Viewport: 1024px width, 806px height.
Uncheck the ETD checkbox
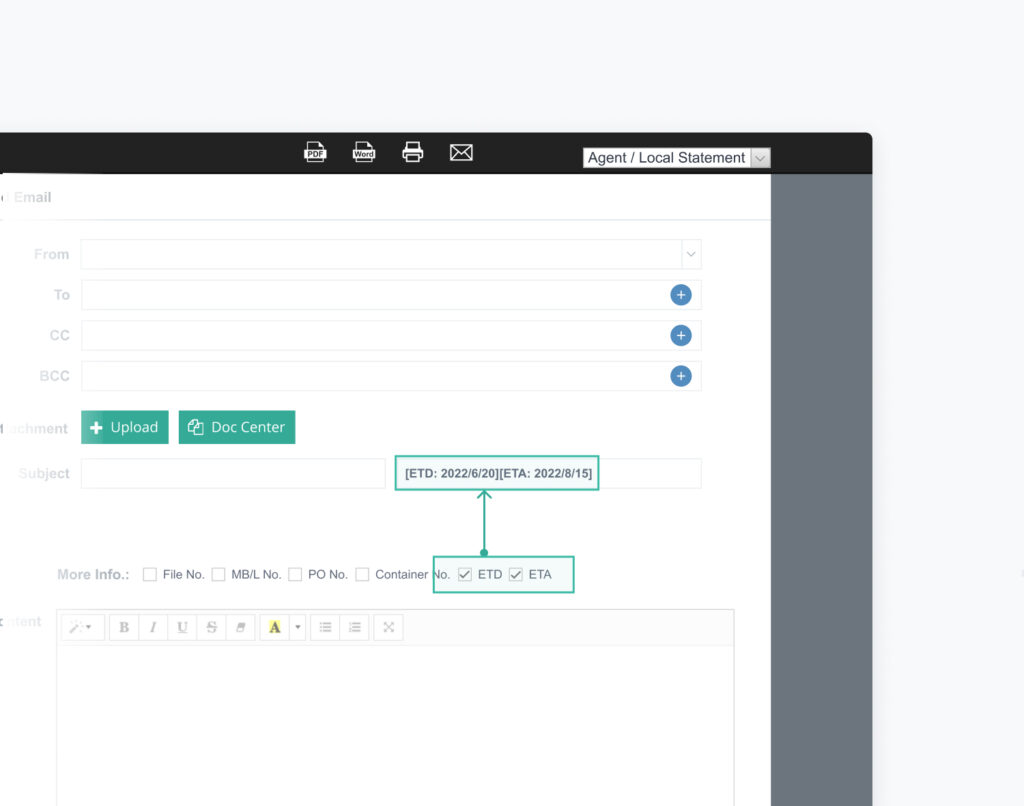tap(465, 574)
